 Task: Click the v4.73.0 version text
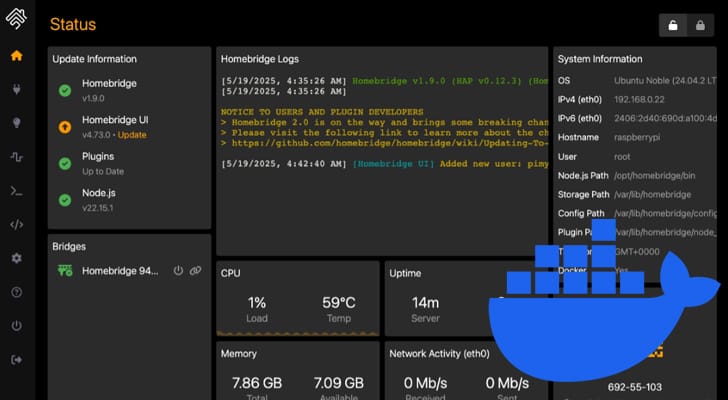click(98, 135)
